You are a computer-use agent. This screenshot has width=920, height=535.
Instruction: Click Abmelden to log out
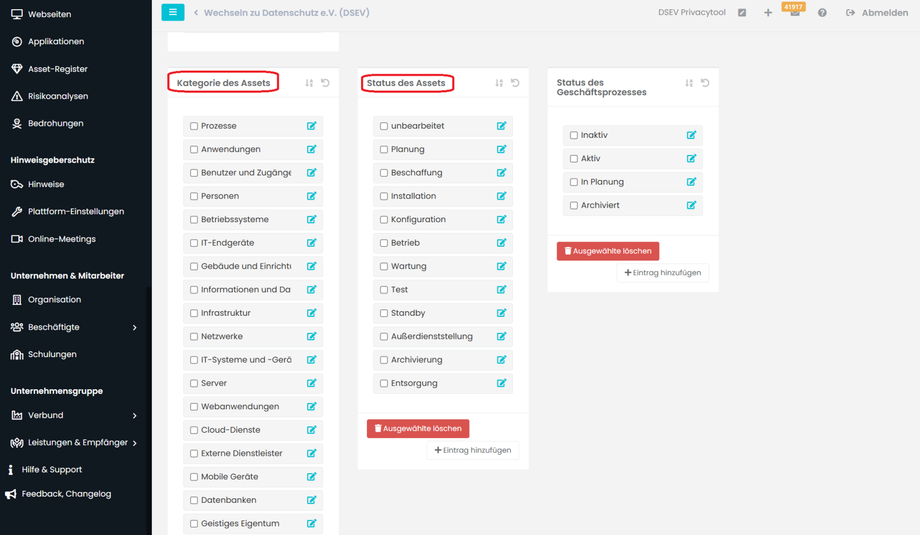877,13
